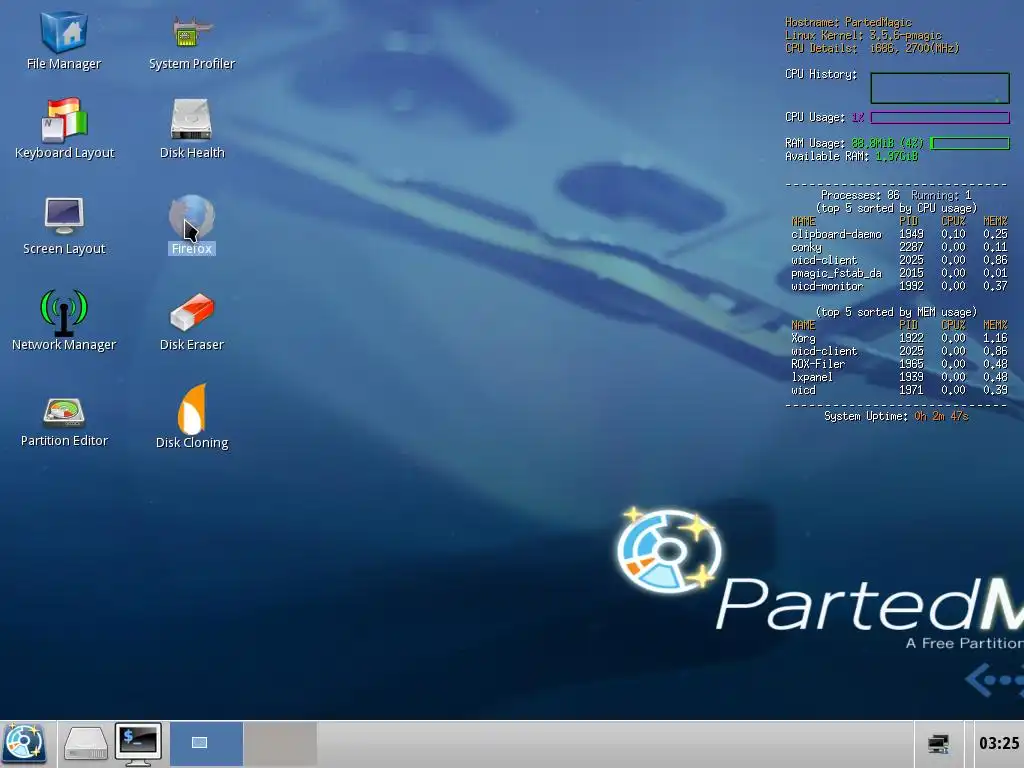Screen dimensions: 1024x768
Task: Click the 'wicd-monitor' process row
Action: click(899, 286)
